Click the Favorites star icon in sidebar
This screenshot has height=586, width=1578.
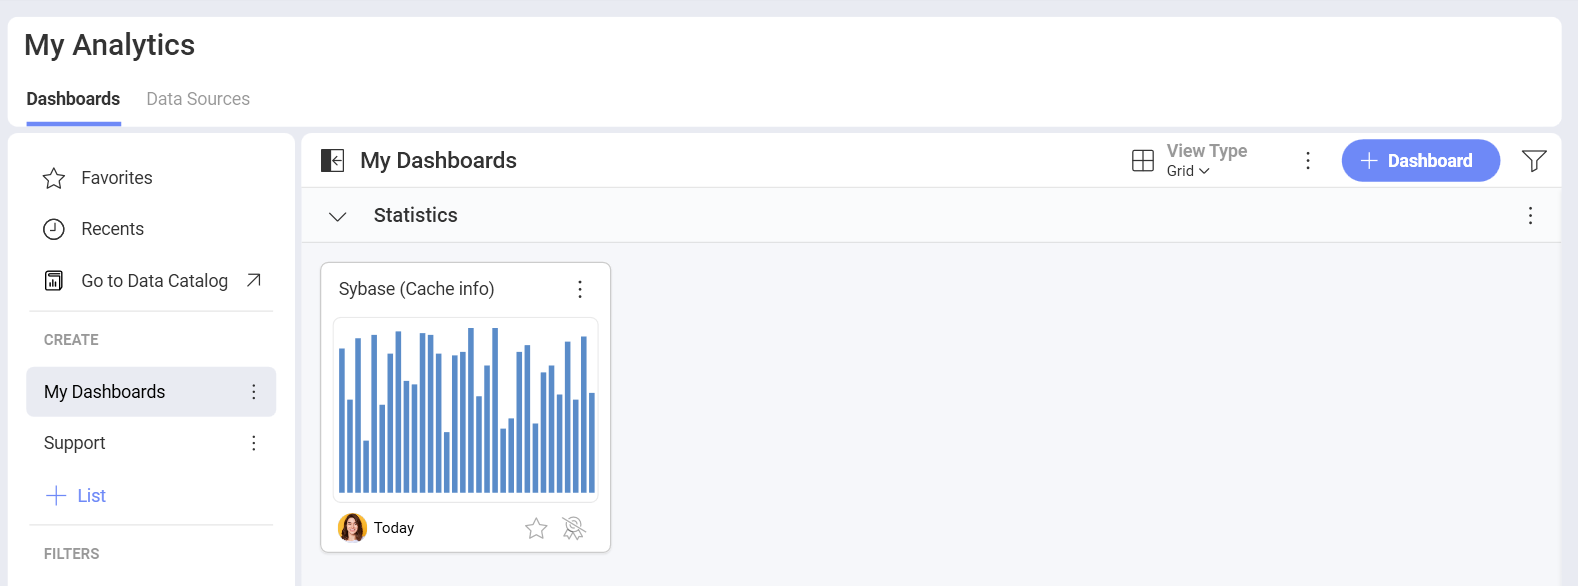[53, 177]
